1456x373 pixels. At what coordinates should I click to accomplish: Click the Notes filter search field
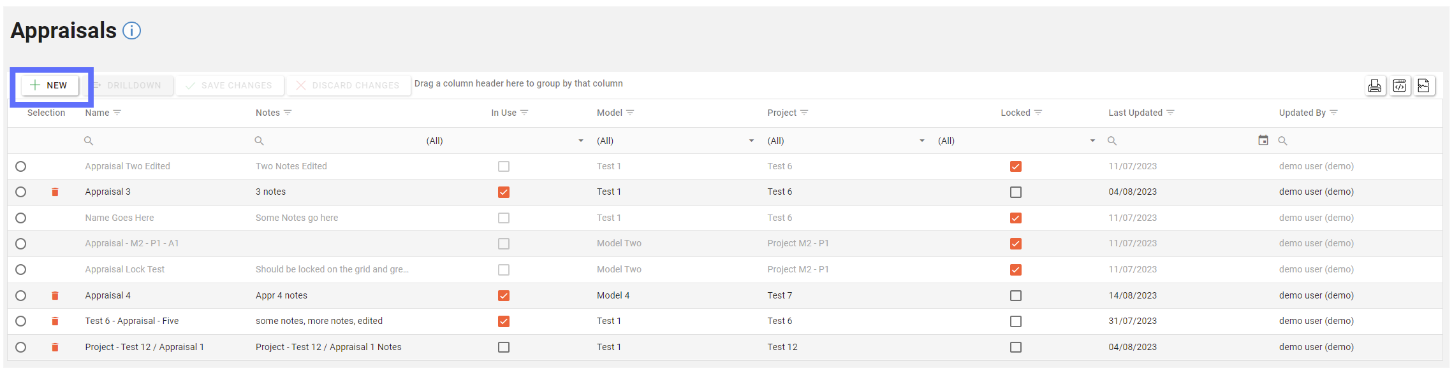point(337,141)
